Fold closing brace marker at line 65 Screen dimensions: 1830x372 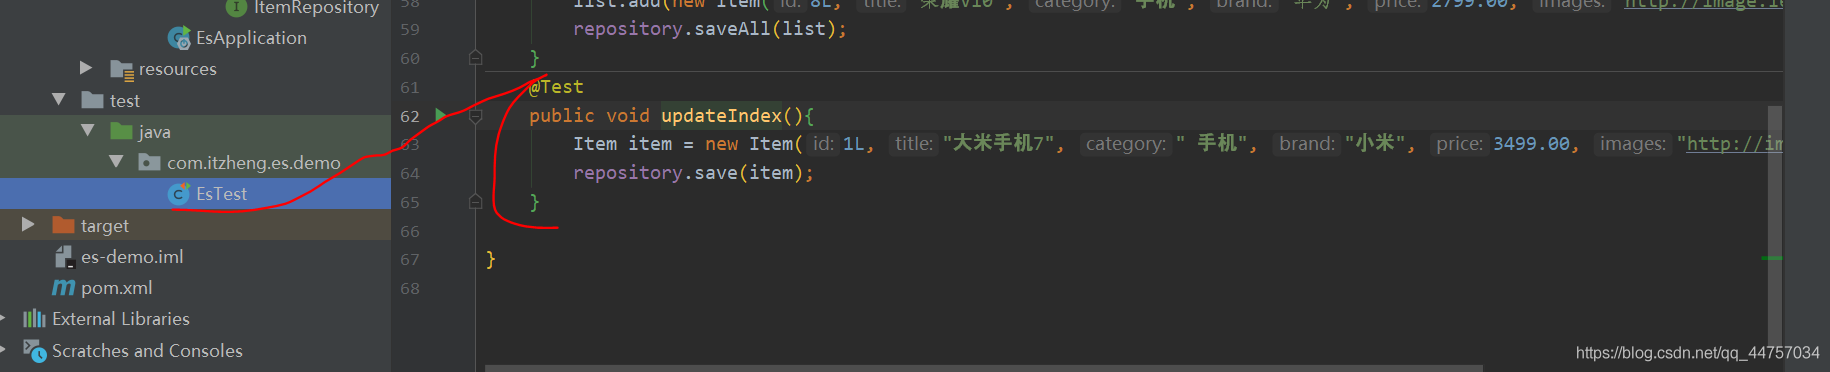pyautogui.click(x=476, y=202)
